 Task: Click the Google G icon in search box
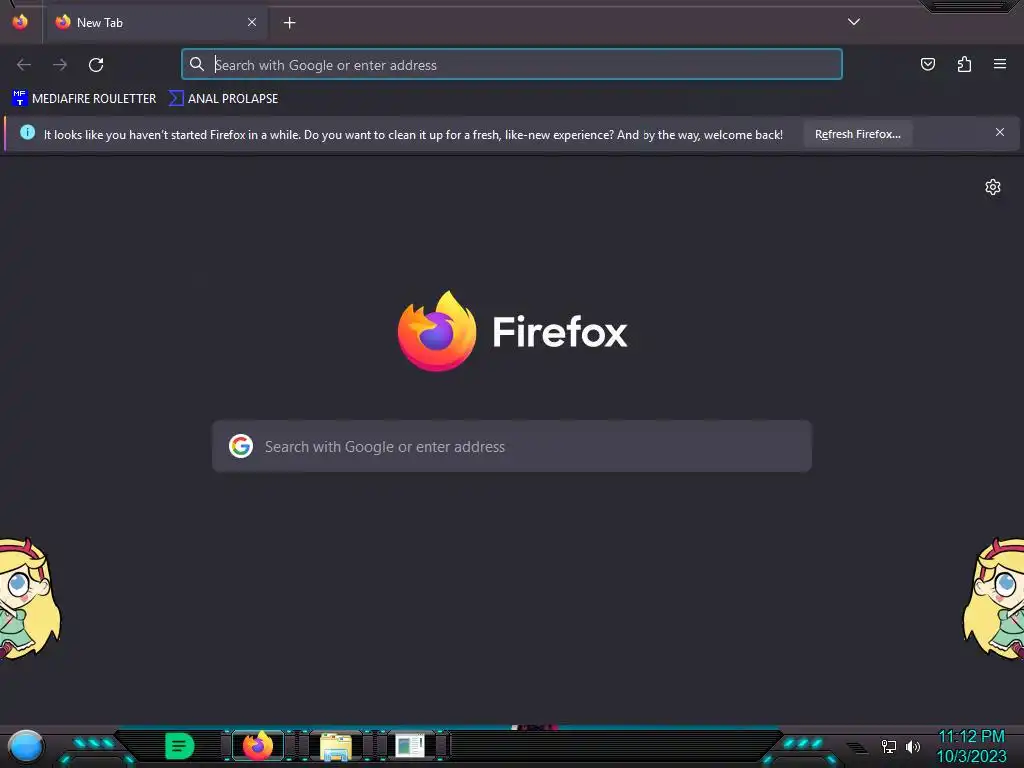pos(241,446)
